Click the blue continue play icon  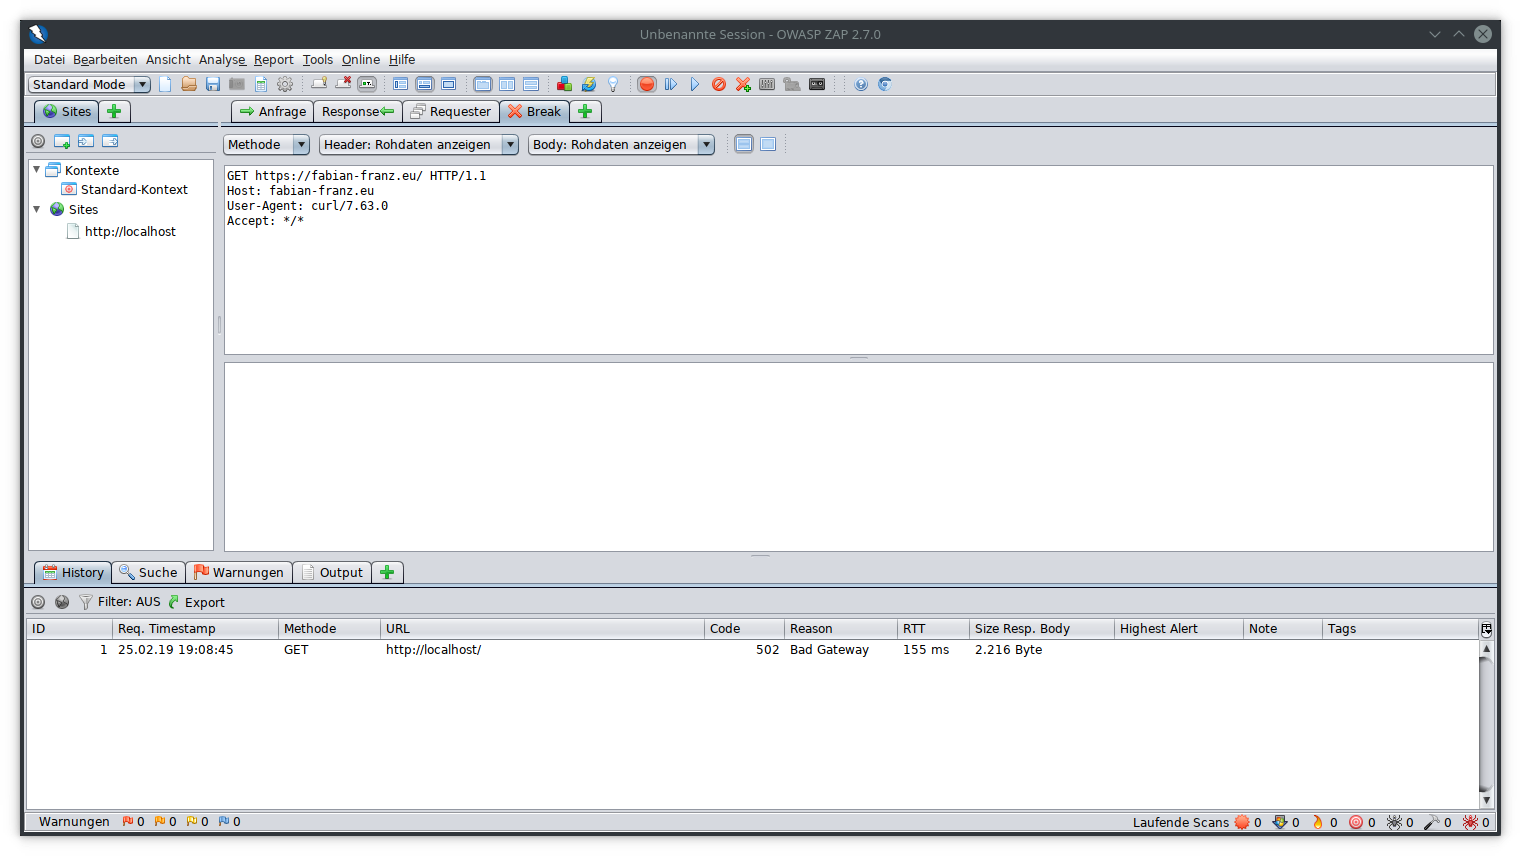695,85
